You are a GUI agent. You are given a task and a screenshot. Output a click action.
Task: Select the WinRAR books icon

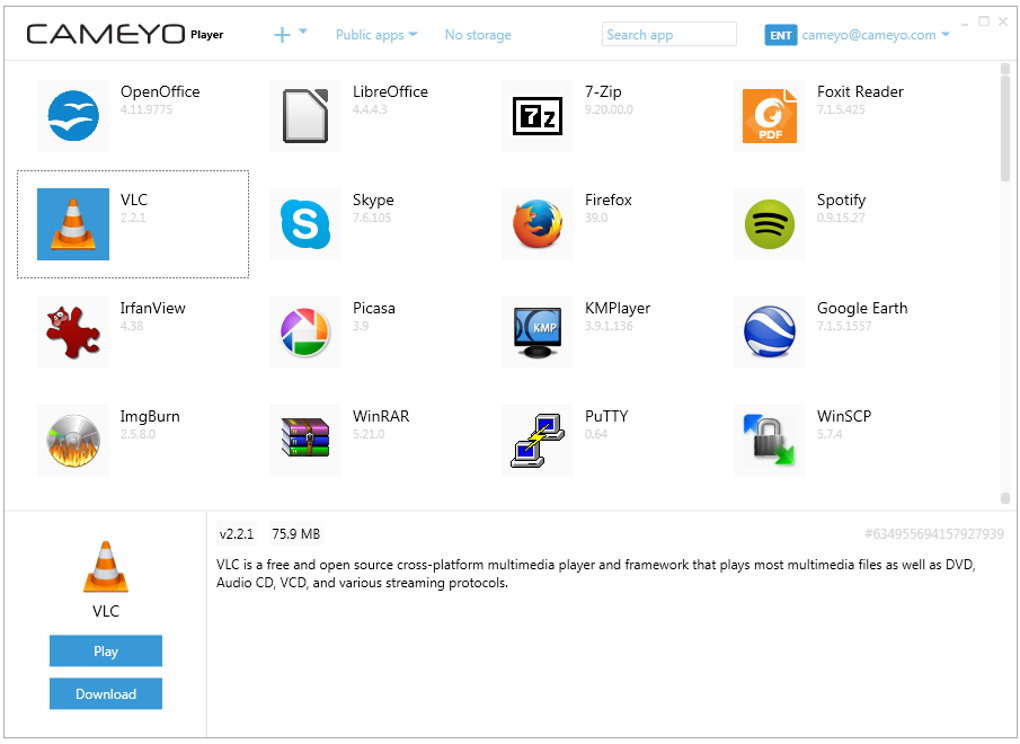click(x=305, y=441)
